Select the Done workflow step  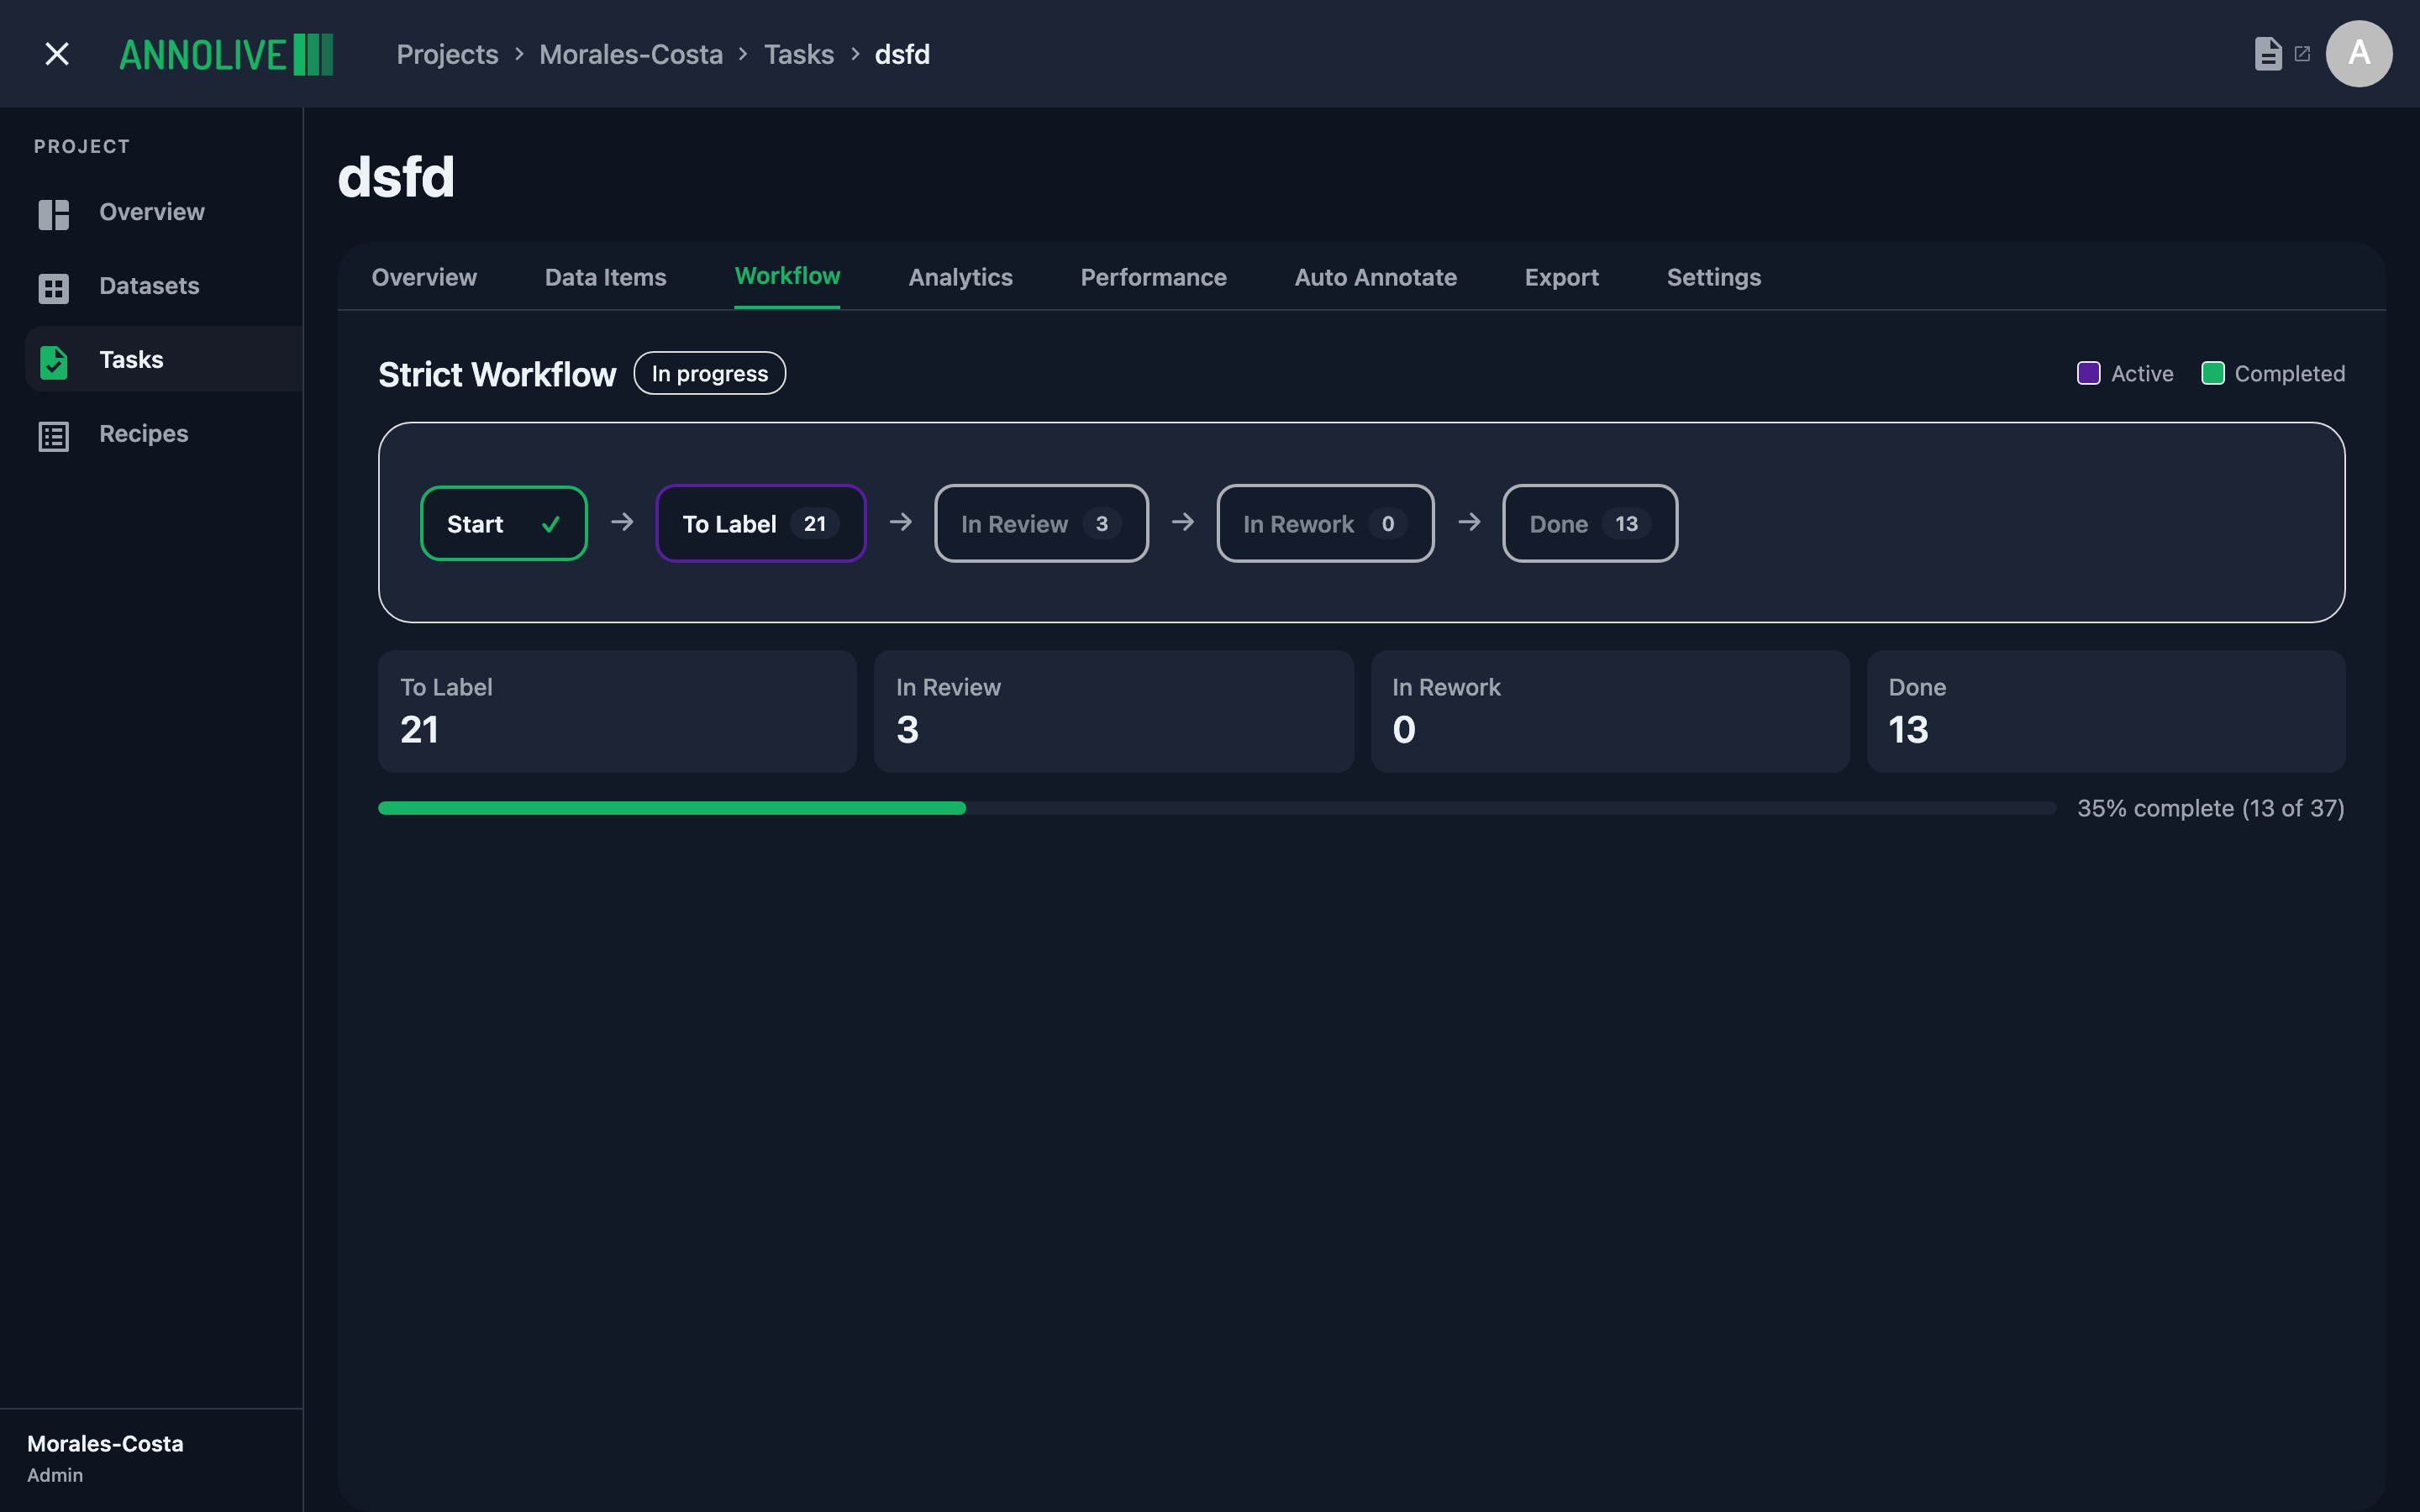tap(1590, 523)
